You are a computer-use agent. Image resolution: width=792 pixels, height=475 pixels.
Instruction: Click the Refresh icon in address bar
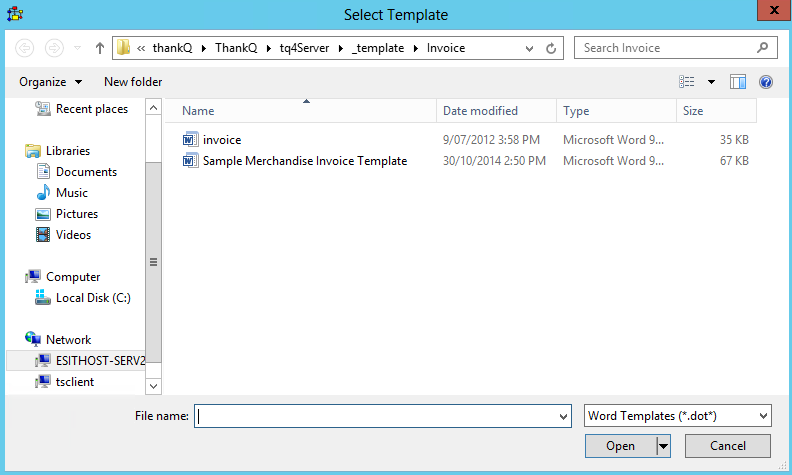(551, 48)
